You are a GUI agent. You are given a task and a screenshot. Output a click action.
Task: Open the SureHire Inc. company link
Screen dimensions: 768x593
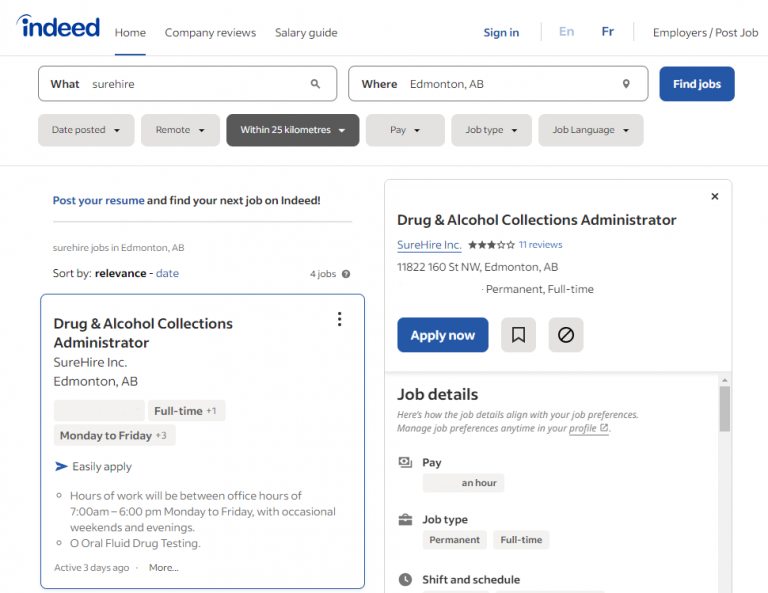point(429,245)
